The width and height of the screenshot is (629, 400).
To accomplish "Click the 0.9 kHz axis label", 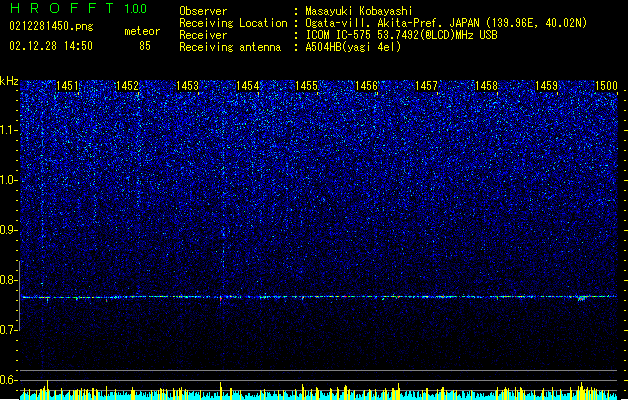I will click(x=8, y=230).
